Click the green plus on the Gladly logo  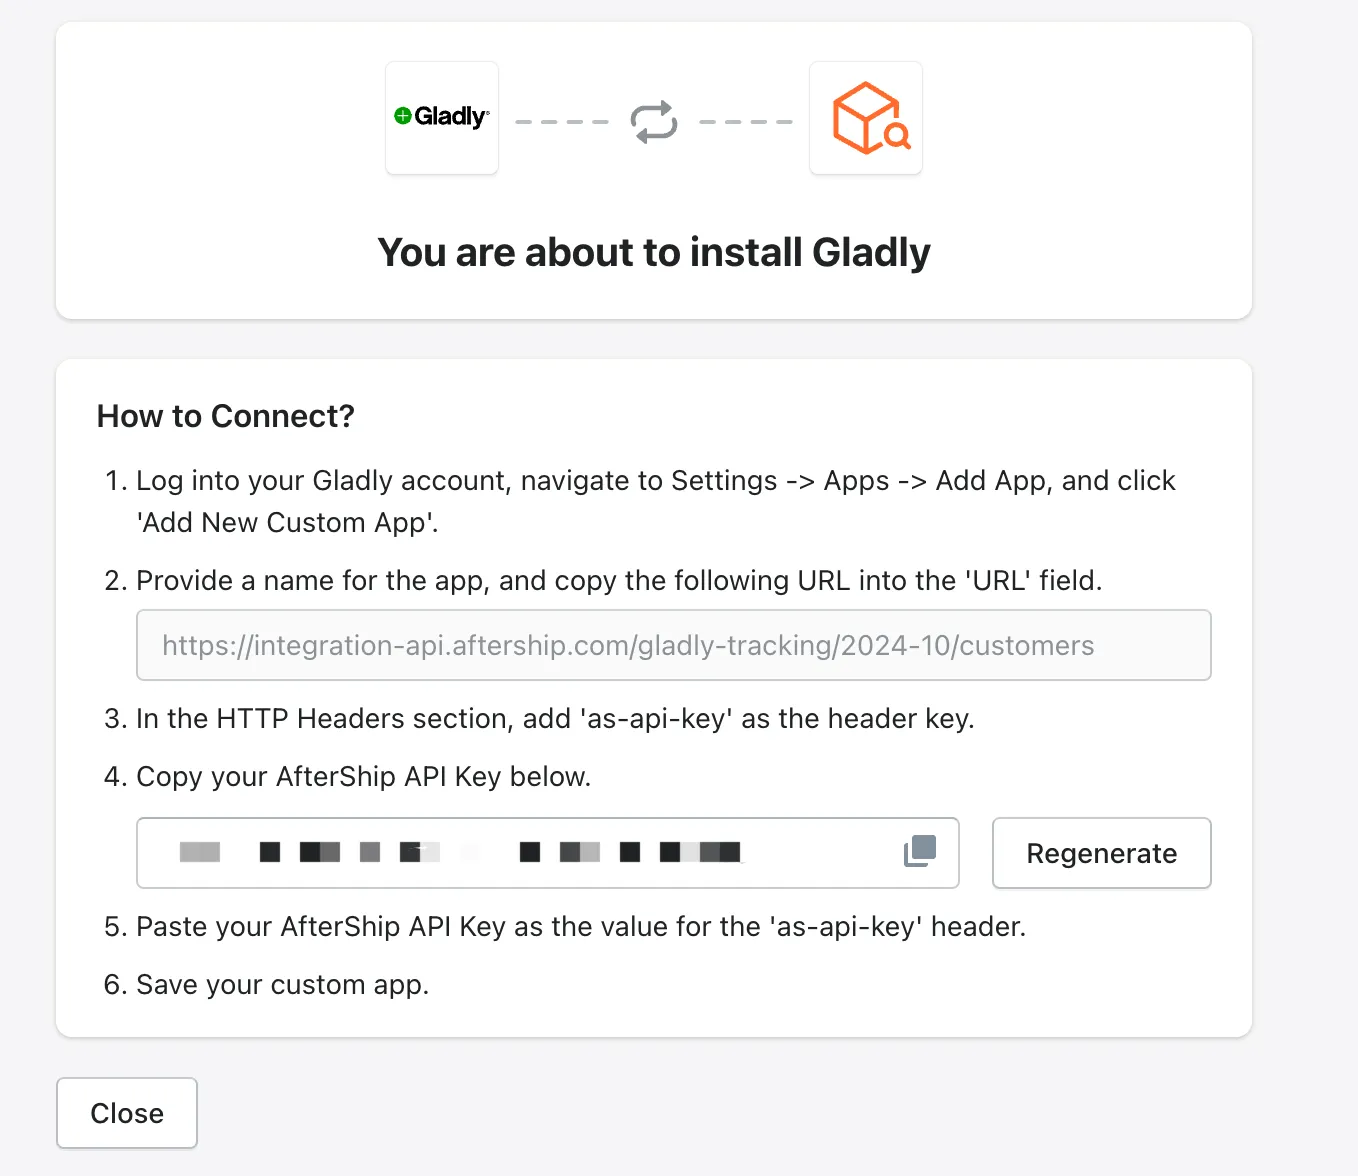click(403, 115)
